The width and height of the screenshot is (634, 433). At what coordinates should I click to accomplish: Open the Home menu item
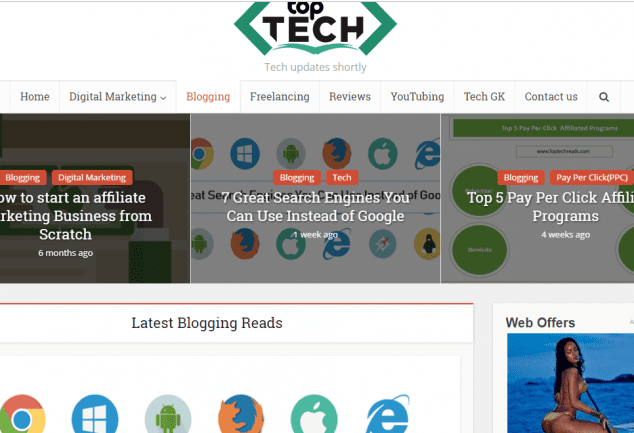tap(35, 97)
